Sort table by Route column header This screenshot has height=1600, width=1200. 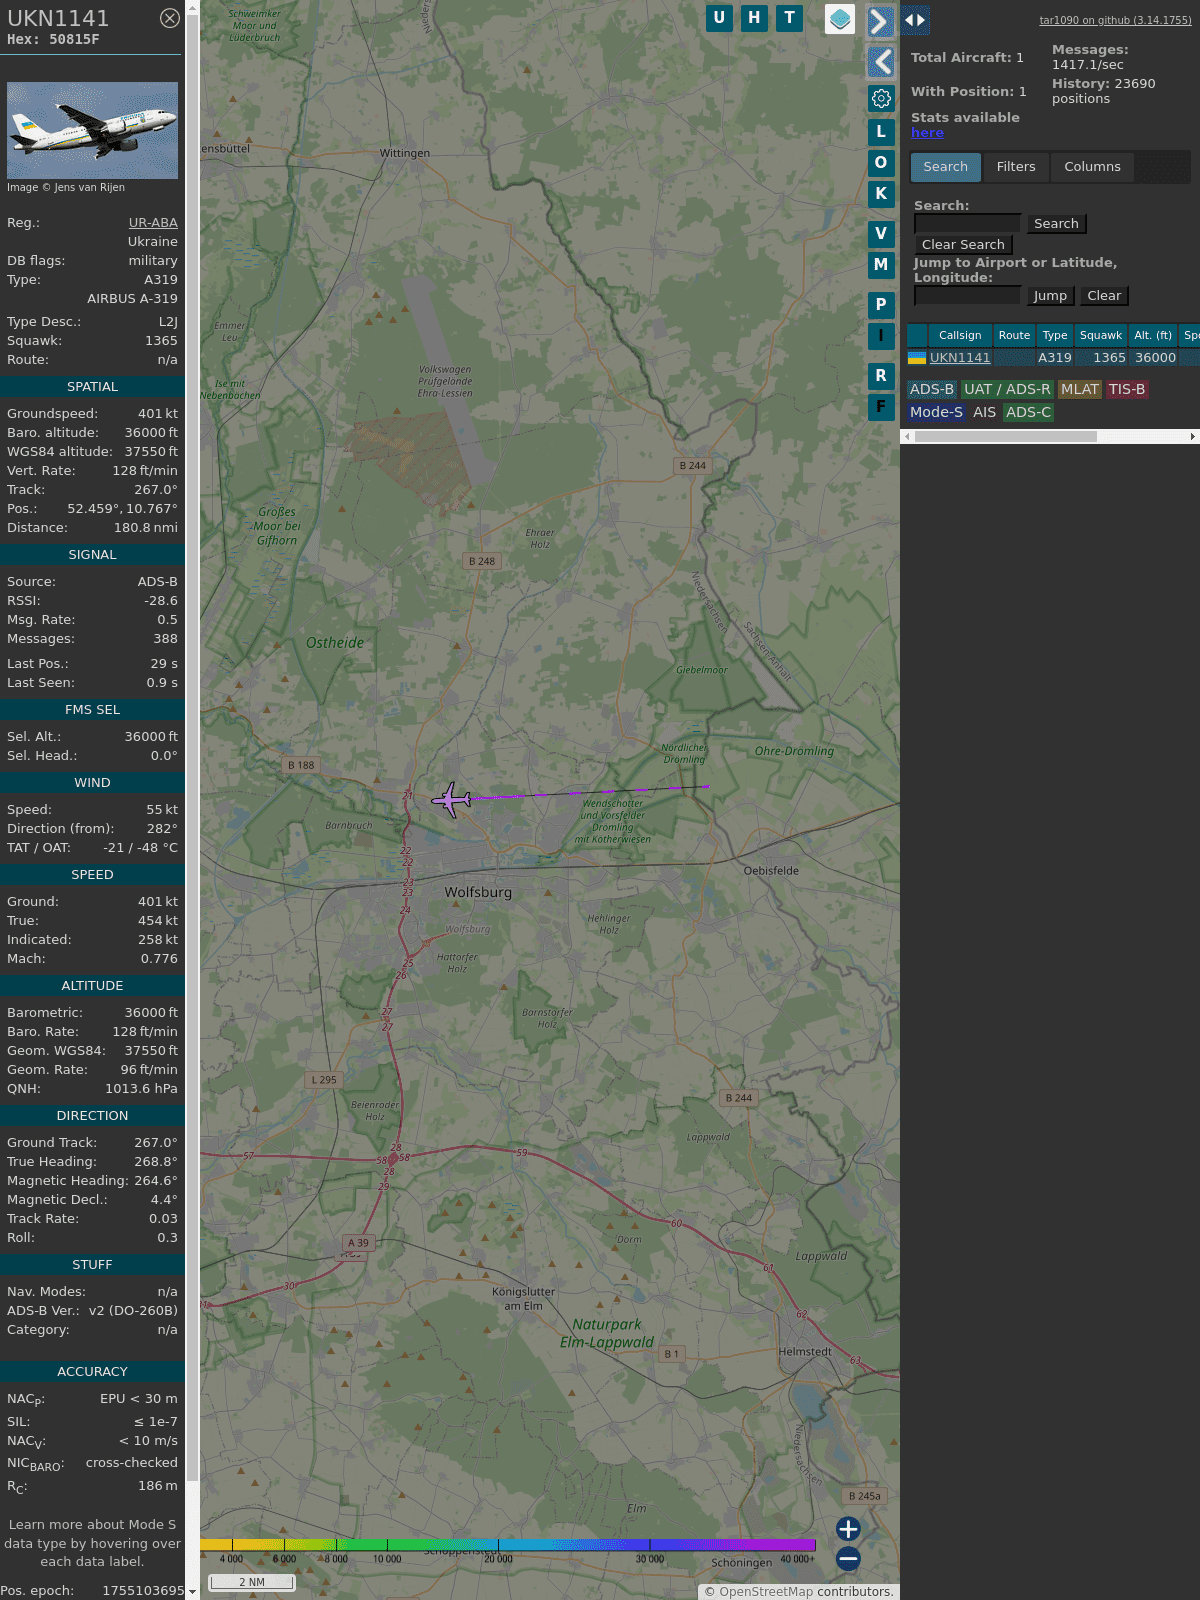1014,336
